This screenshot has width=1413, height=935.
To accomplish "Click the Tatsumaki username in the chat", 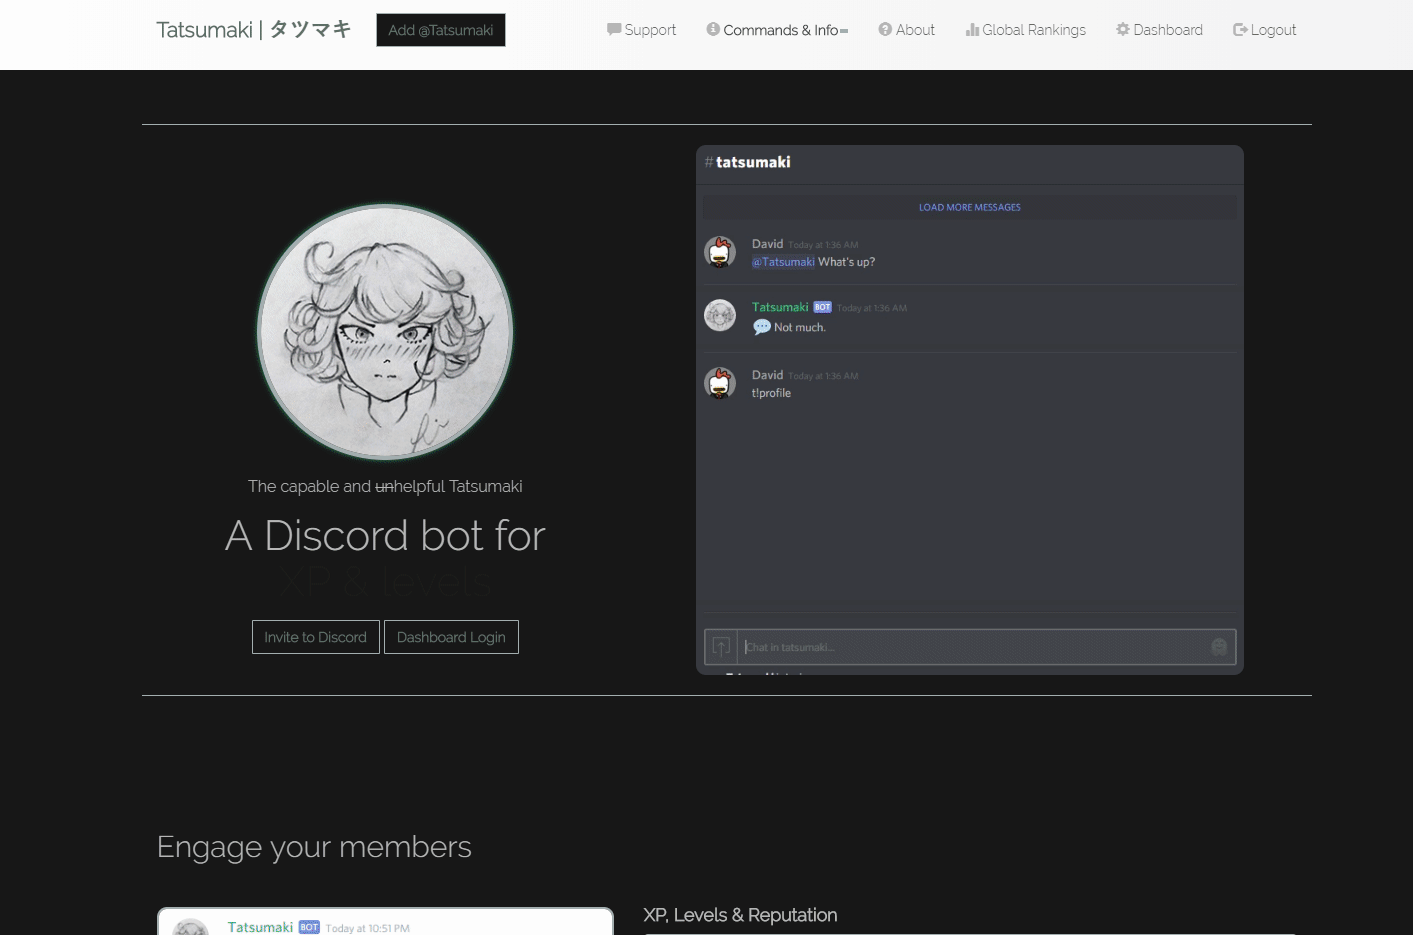I will point(780,307).
